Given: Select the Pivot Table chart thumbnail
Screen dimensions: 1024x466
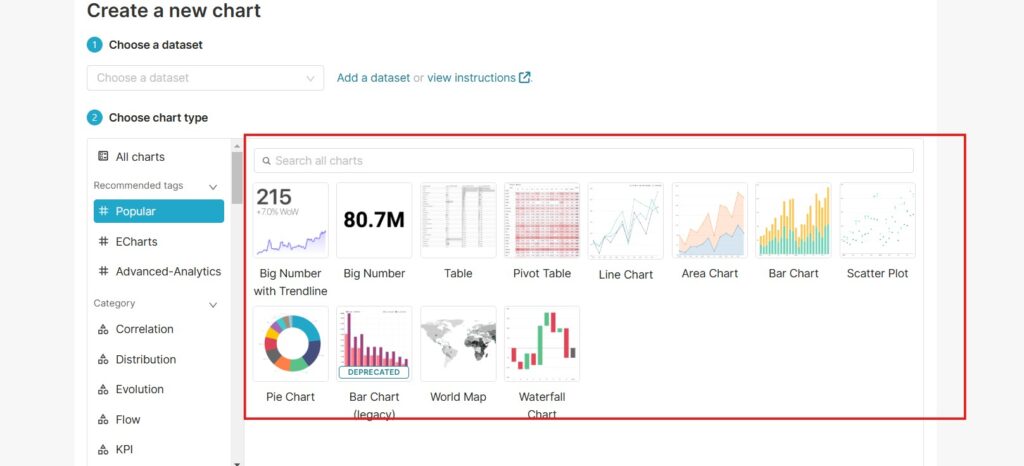Looking at the screenshot, I should (x=542, y=220).
